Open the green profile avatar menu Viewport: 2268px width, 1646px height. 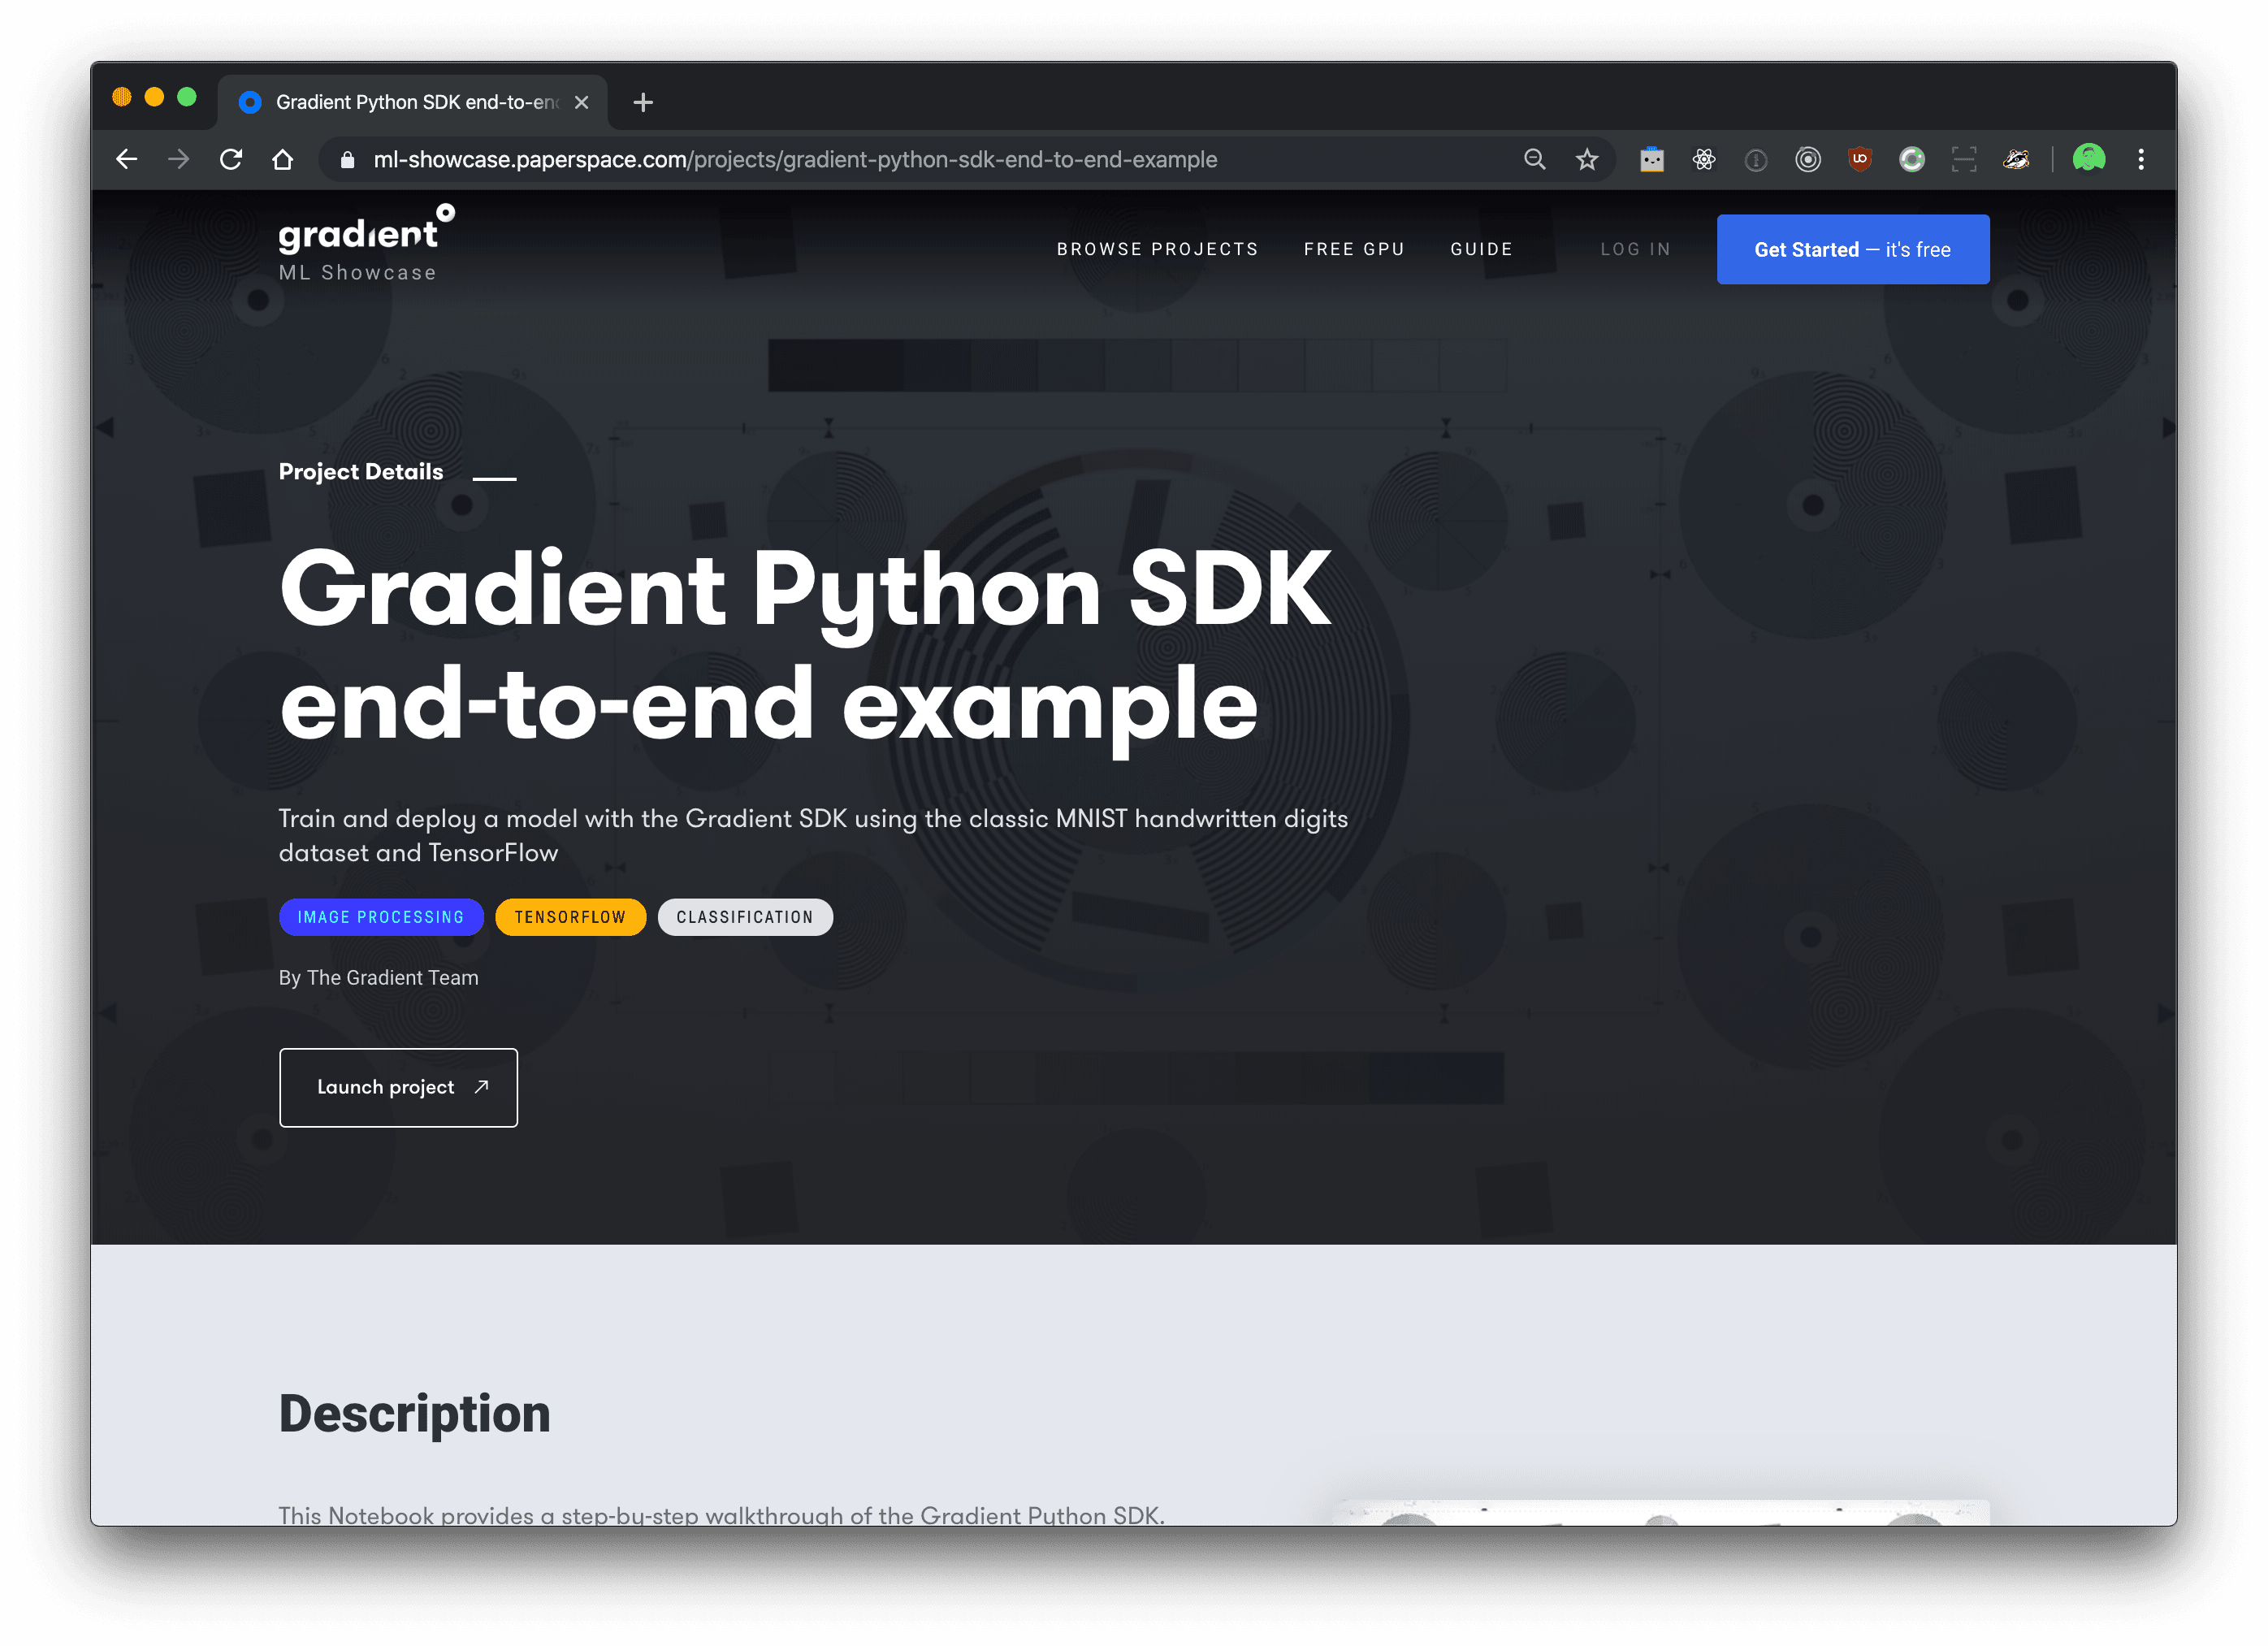coord(2089,158)
